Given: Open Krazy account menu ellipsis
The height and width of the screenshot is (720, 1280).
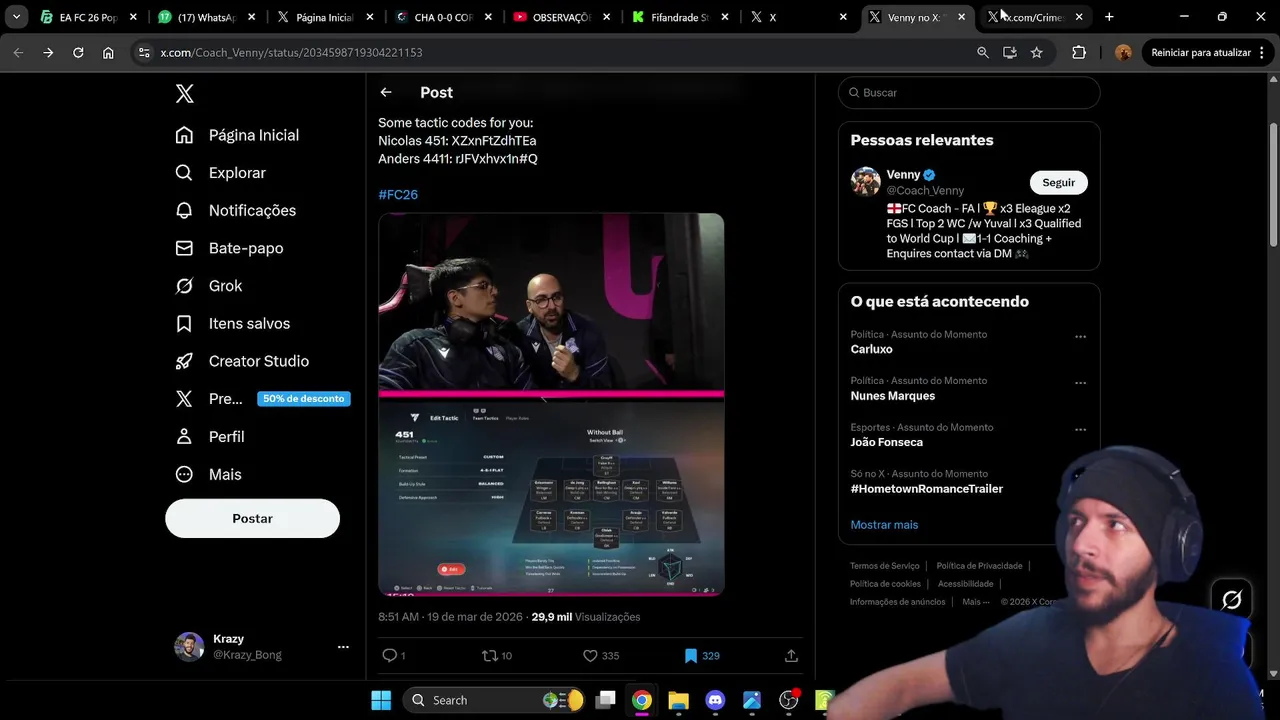Looking at the screenshot, I should point(343,647).
